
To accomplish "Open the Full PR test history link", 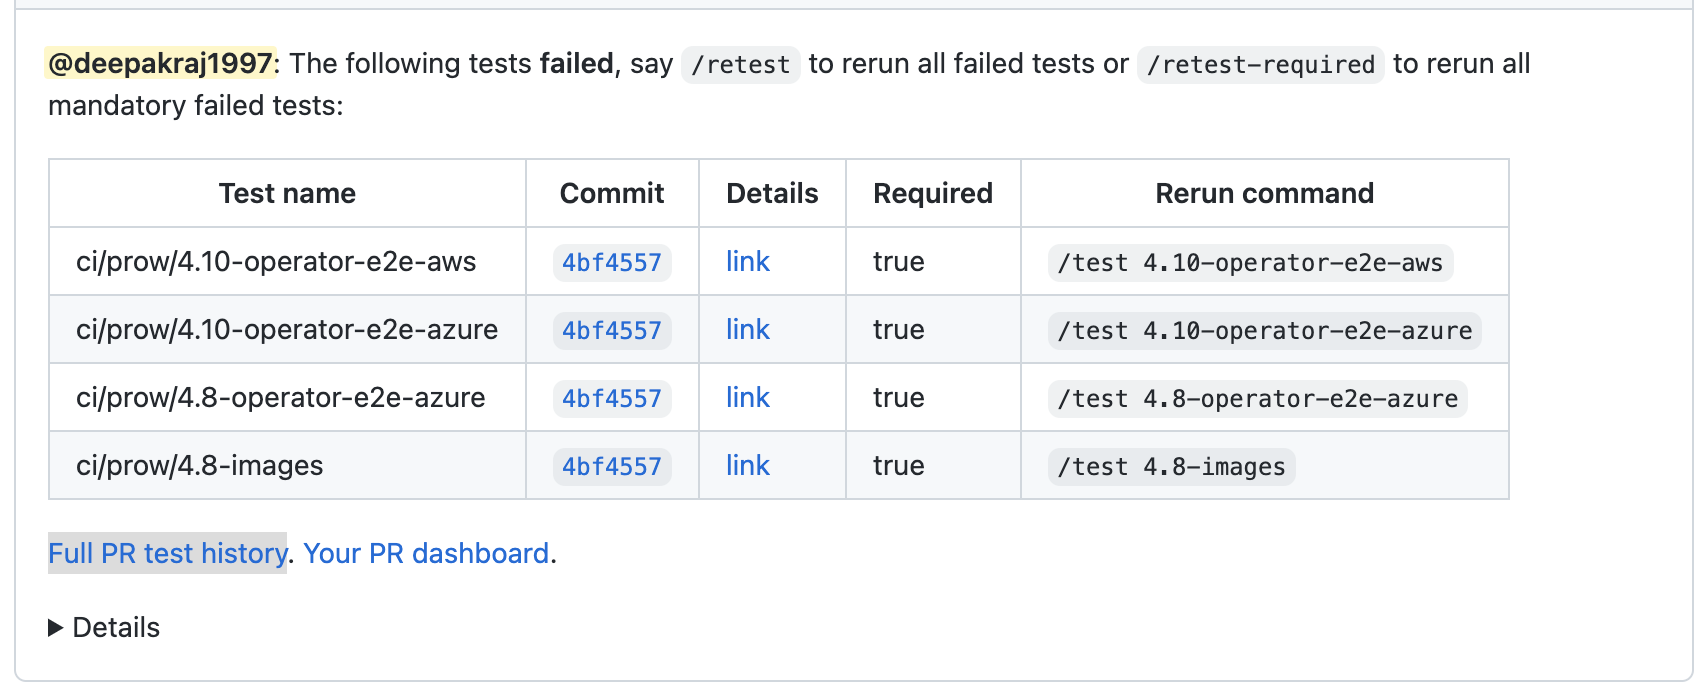I will click(x=167, y=553).
